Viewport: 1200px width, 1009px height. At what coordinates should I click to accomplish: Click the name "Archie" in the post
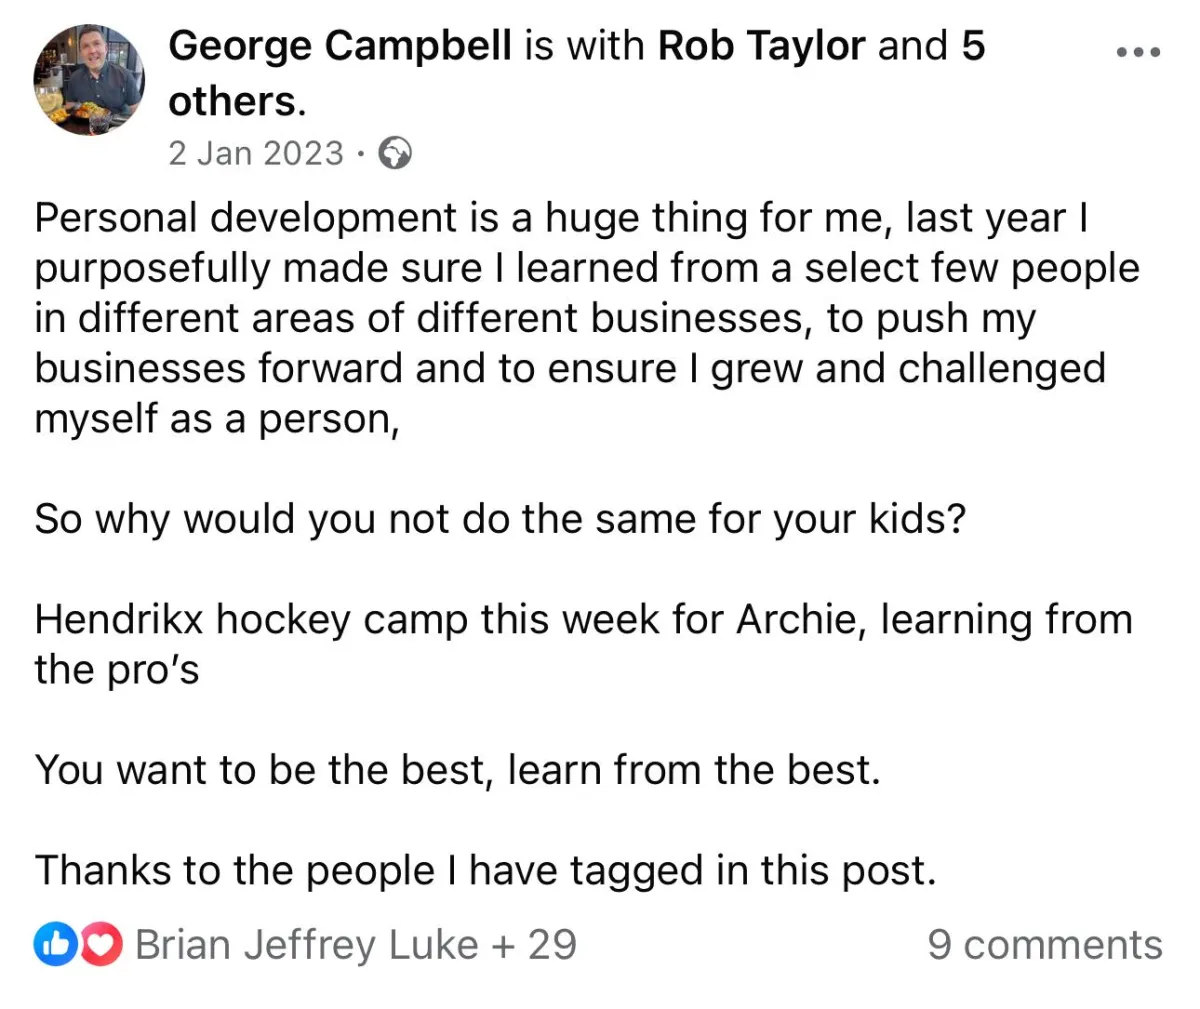coord(794,620)
